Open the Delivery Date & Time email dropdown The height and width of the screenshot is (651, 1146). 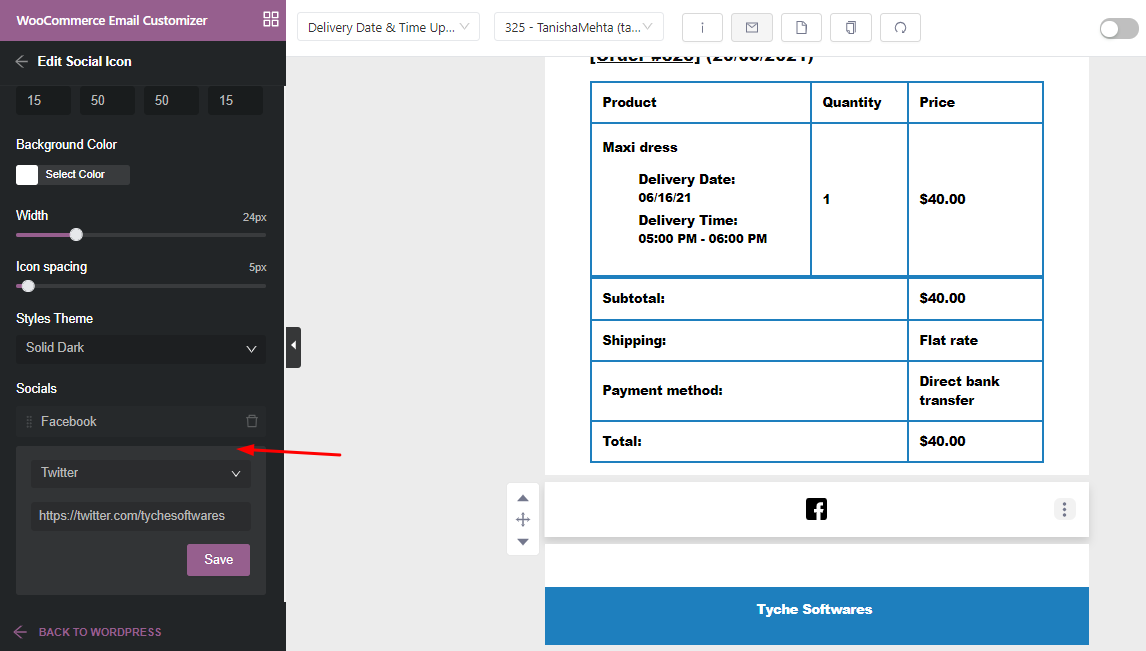coord(388,28)
